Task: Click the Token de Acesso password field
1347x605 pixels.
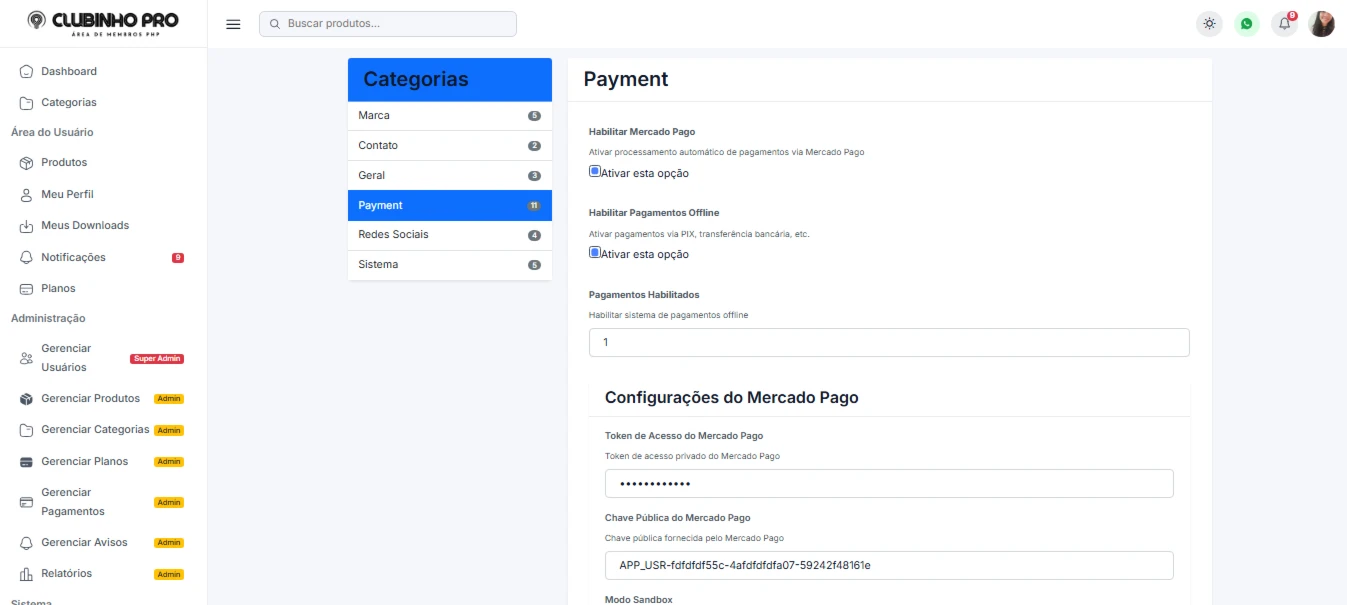Action: coord(889,484)
